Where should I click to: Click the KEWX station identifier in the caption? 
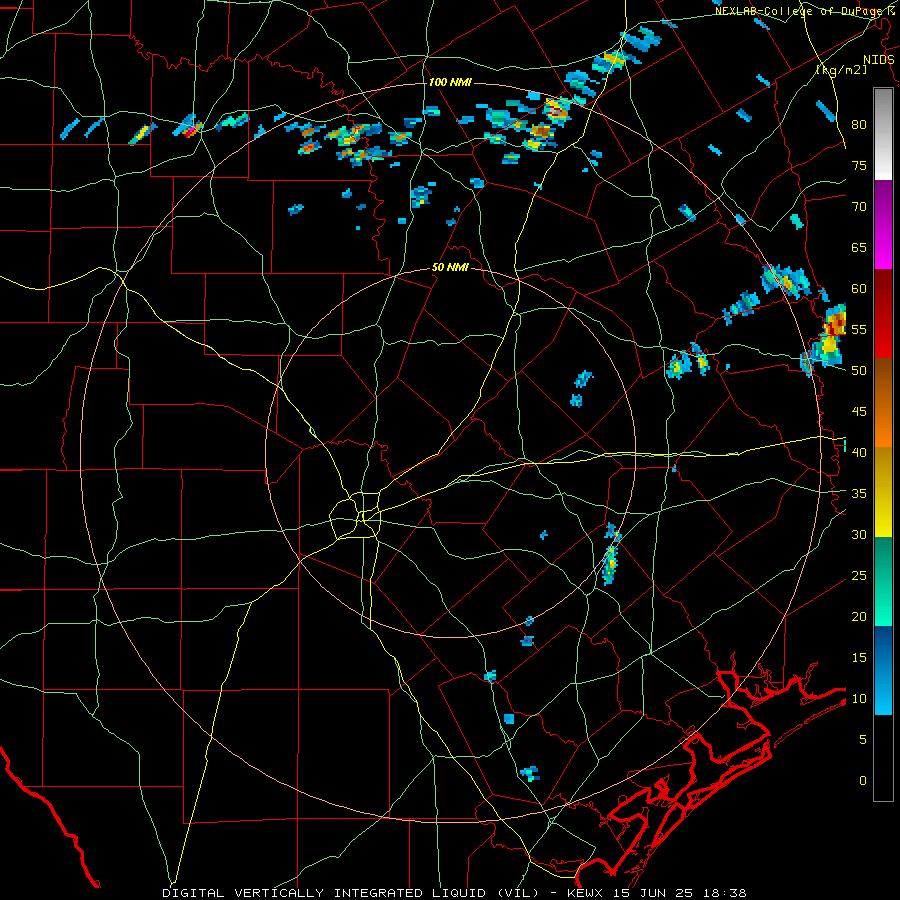point(586,893)
